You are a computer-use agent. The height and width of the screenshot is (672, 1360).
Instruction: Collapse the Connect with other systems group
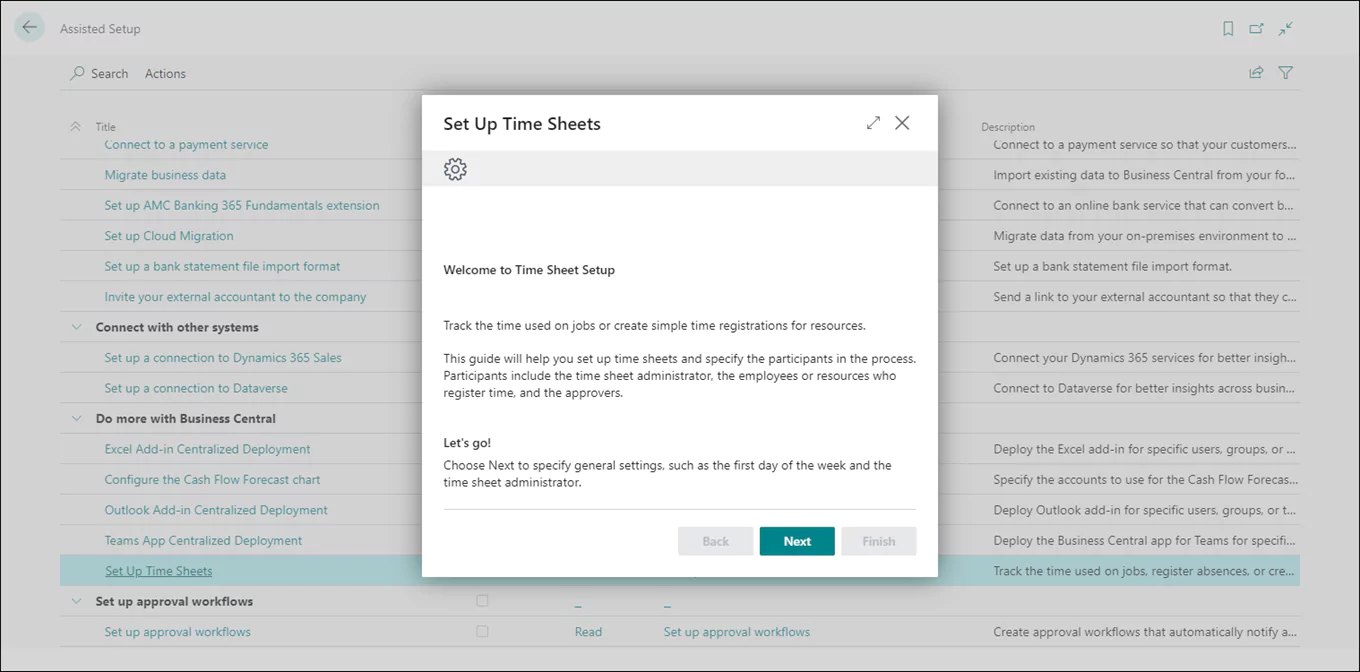tap(76, 327)
